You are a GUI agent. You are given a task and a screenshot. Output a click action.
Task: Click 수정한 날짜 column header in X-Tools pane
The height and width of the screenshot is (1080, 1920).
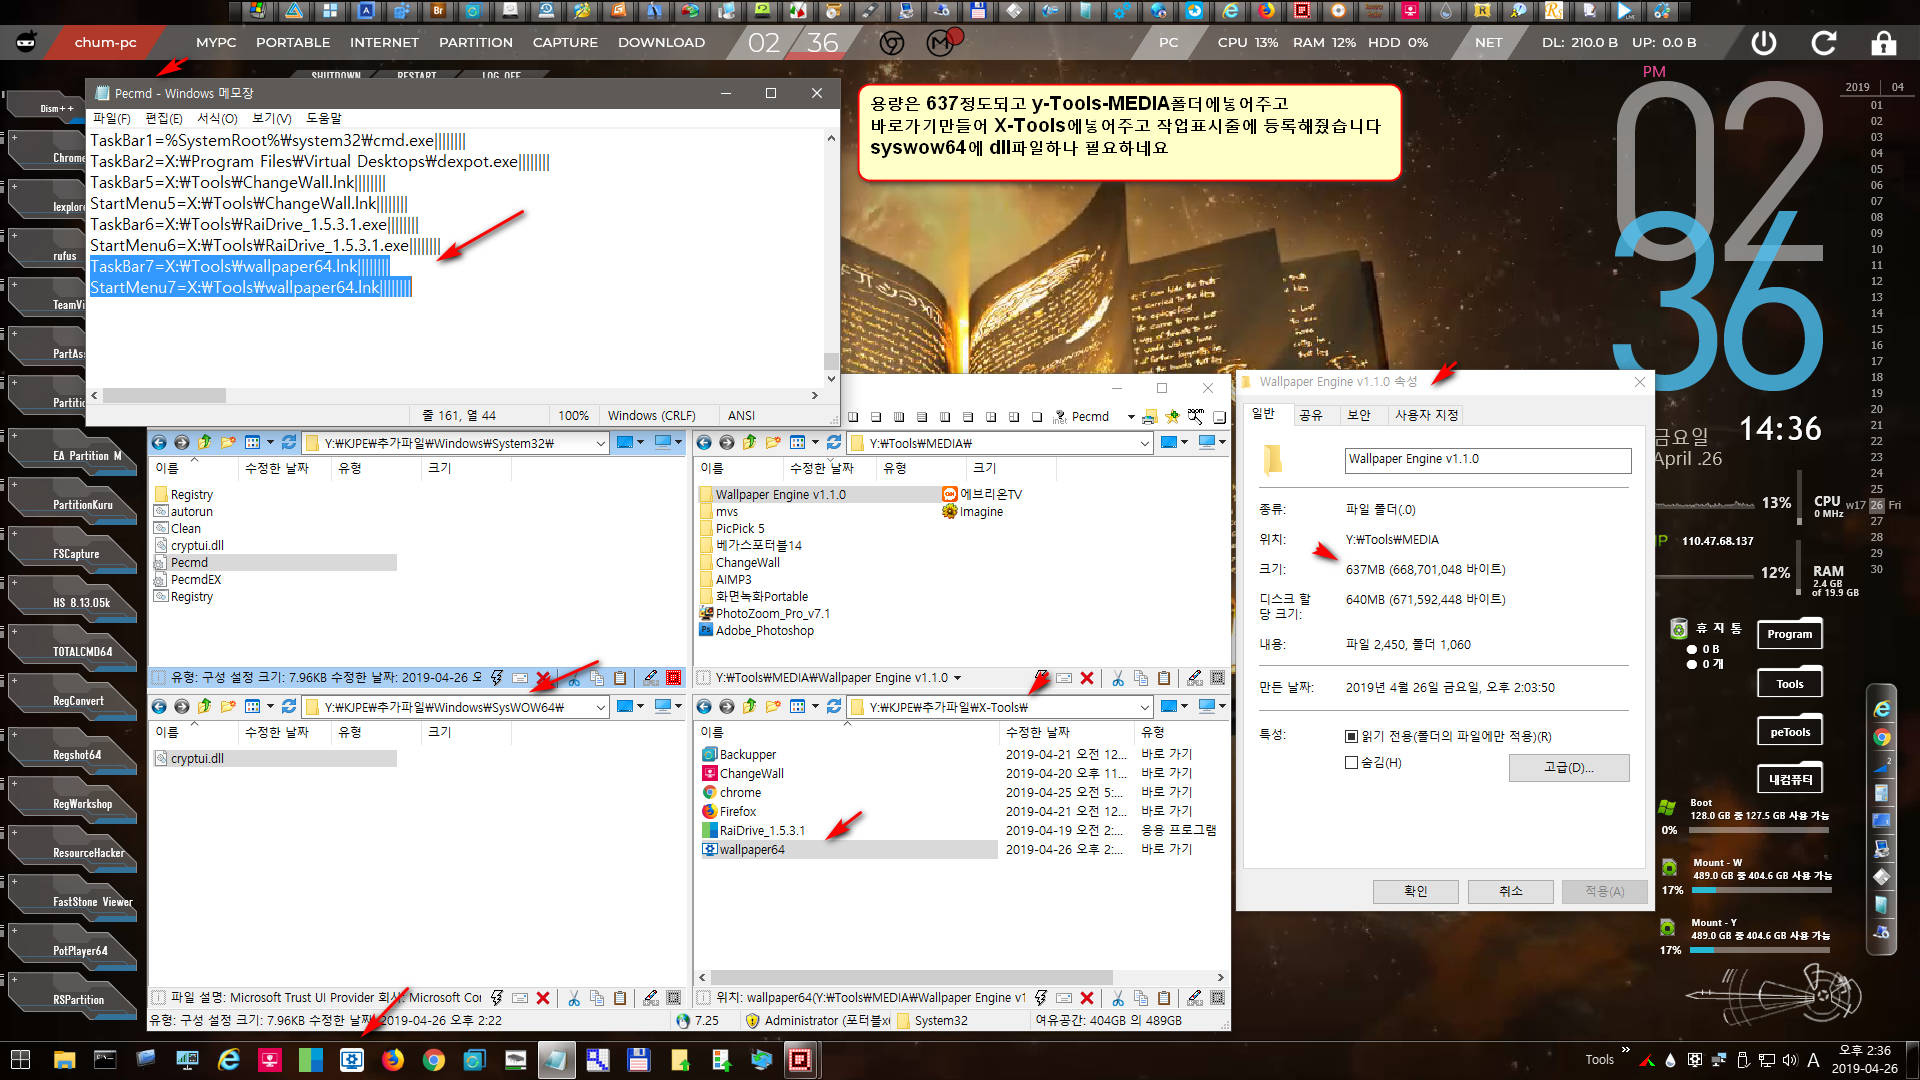coord(1038,732)
